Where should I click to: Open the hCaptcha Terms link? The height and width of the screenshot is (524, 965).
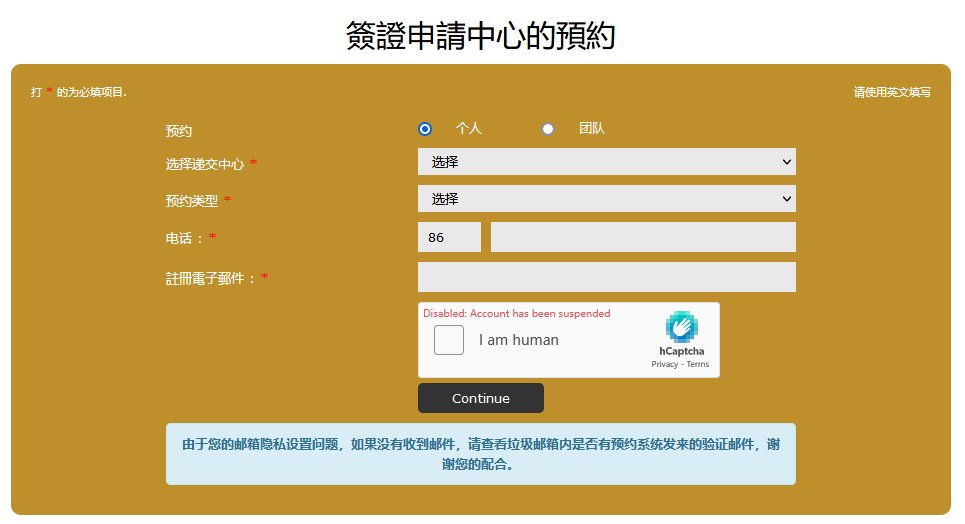[697, 364]
